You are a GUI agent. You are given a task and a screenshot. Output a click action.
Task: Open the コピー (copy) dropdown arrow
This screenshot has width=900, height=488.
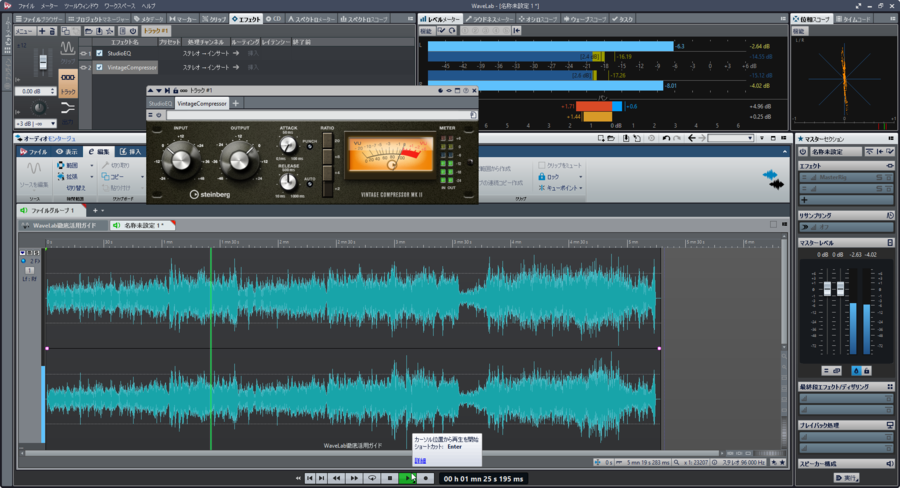[x=142, y=177]
